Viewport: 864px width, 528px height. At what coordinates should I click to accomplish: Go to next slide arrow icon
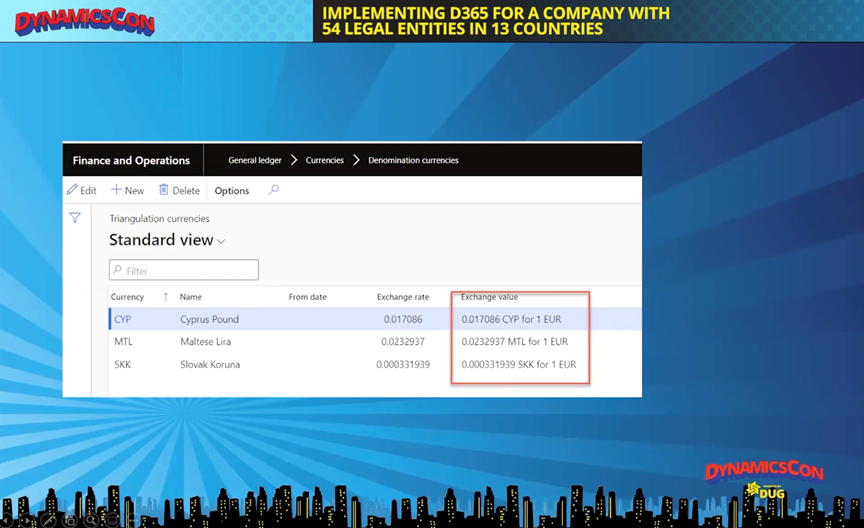pyautogui.click(x=27, y=520)
